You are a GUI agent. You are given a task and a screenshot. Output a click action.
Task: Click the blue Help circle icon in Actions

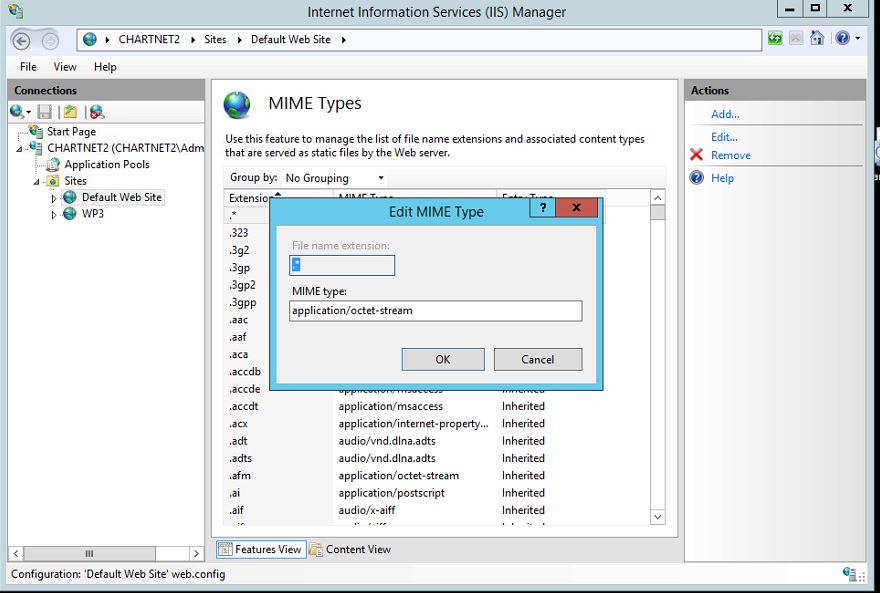pos(696,178)
